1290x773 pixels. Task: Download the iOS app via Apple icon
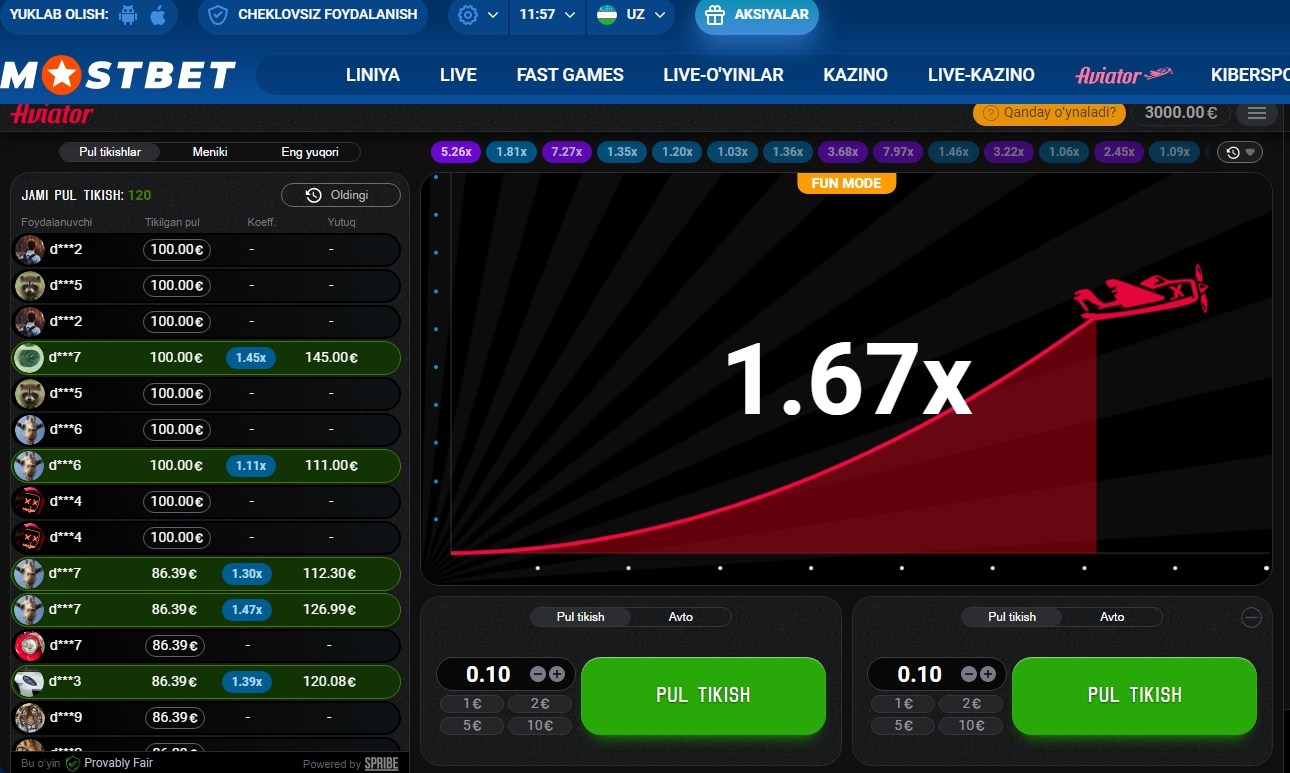point(158,15)
